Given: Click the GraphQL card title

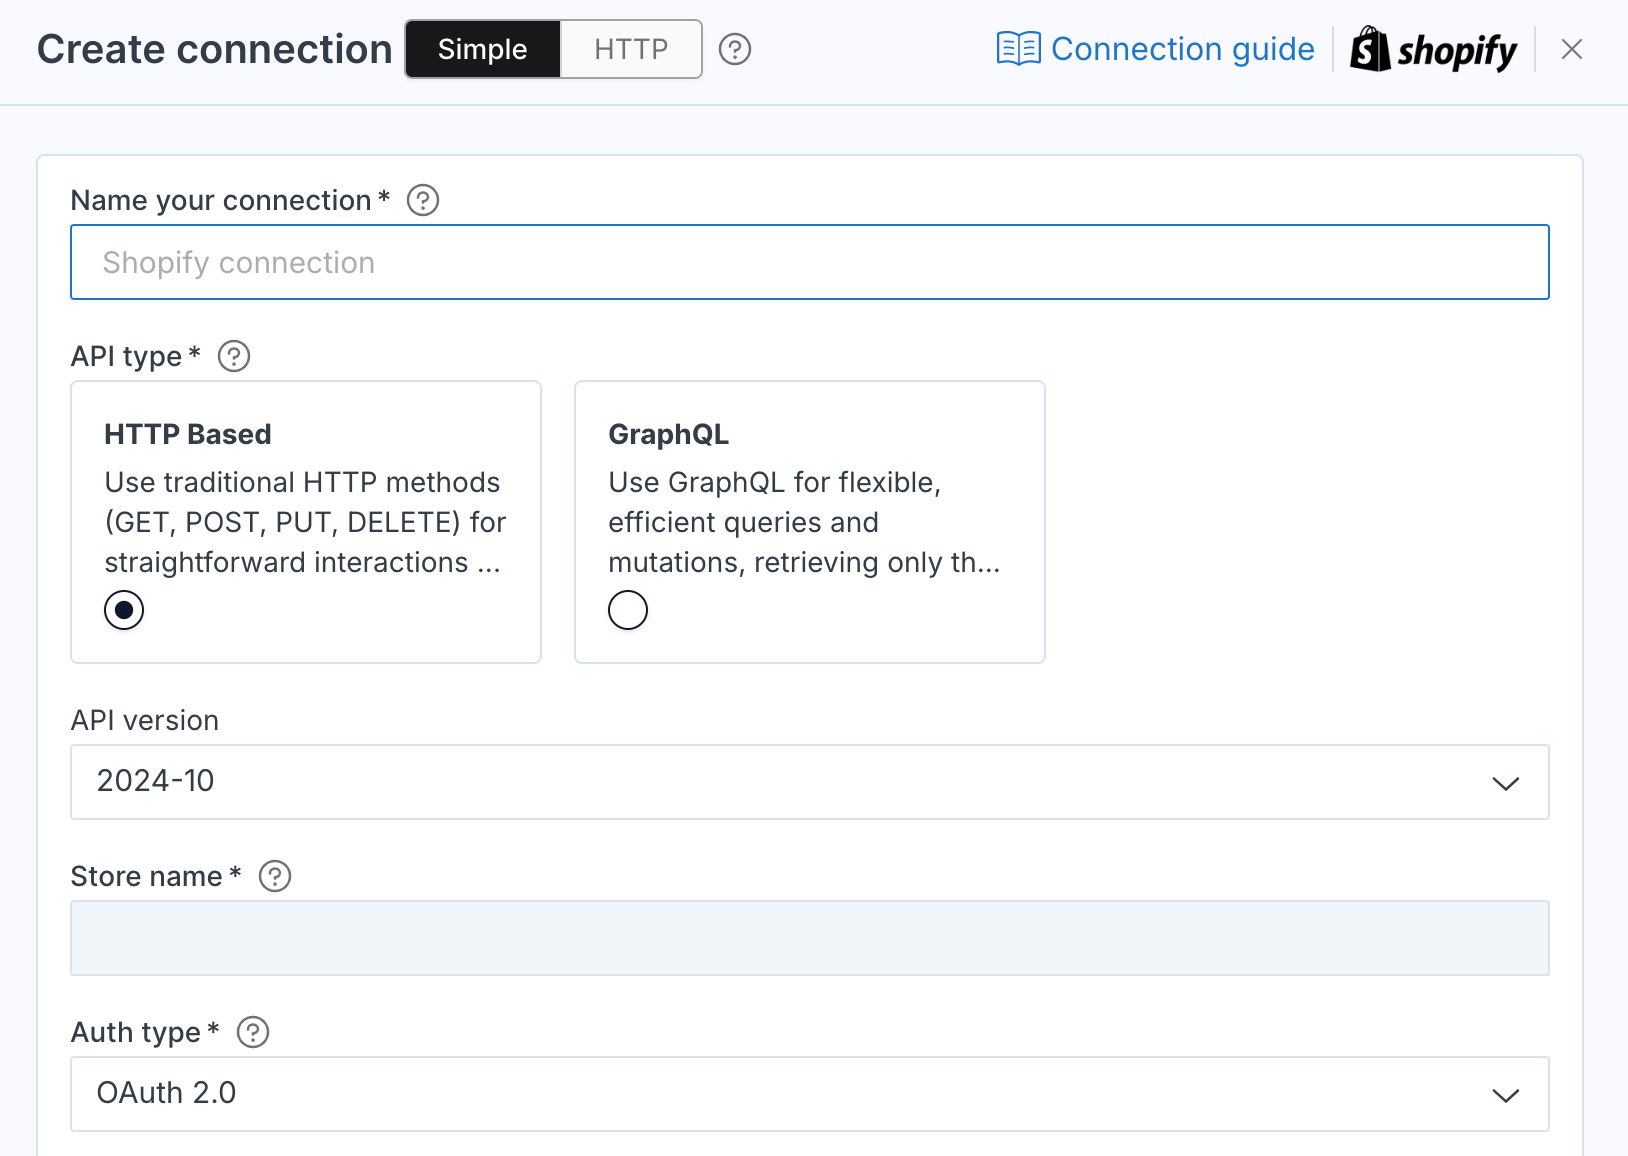Looking at the screenshot, I should pos(669,434).
